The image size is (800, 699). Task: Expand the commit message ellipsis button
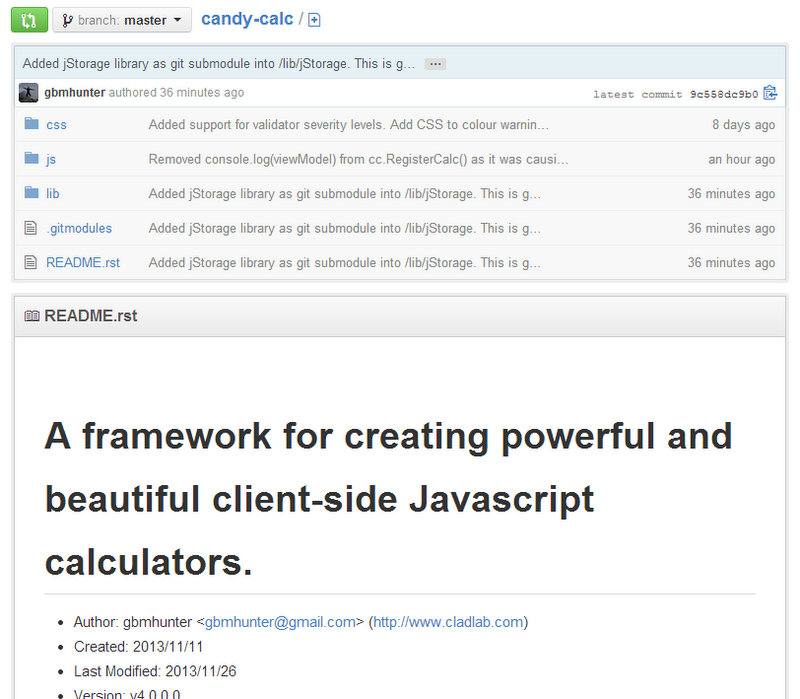pos(434,63)
